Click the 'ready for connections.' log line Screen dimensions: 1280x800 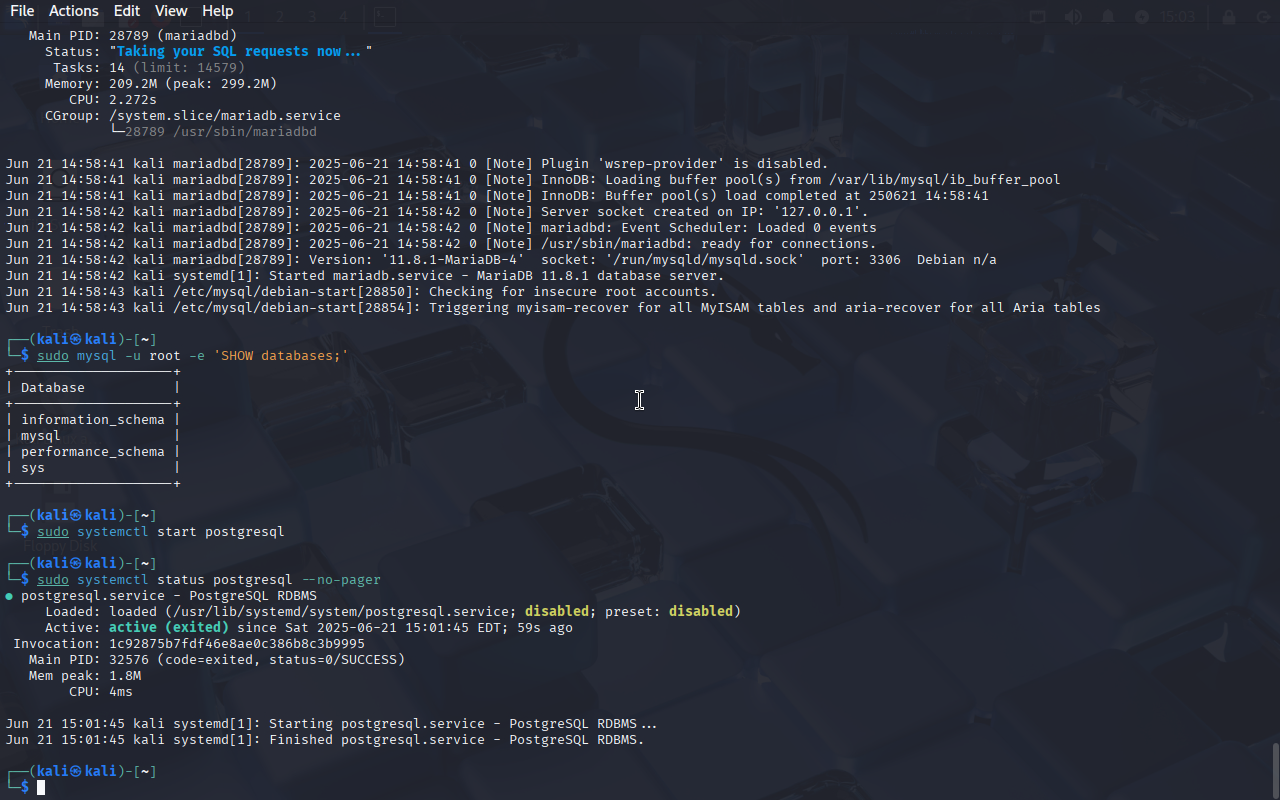(441, 244)
